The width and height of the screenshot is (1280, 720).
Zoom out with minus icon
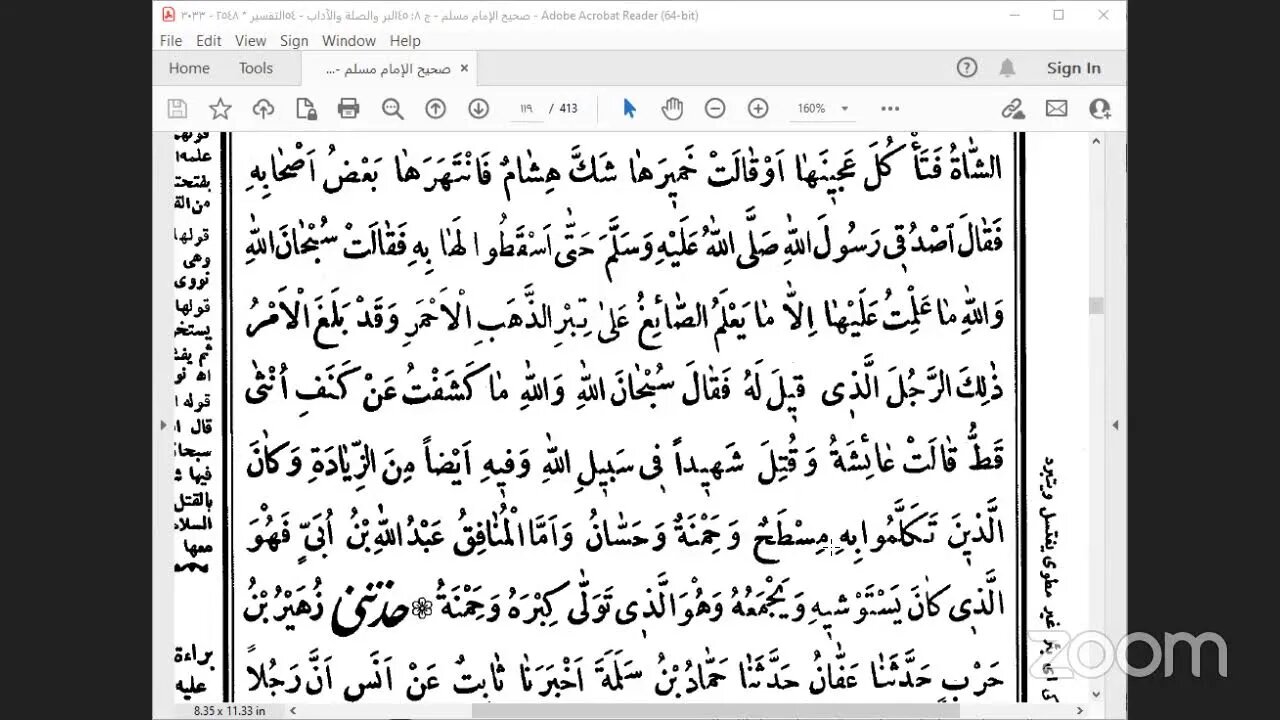point(715,109)
